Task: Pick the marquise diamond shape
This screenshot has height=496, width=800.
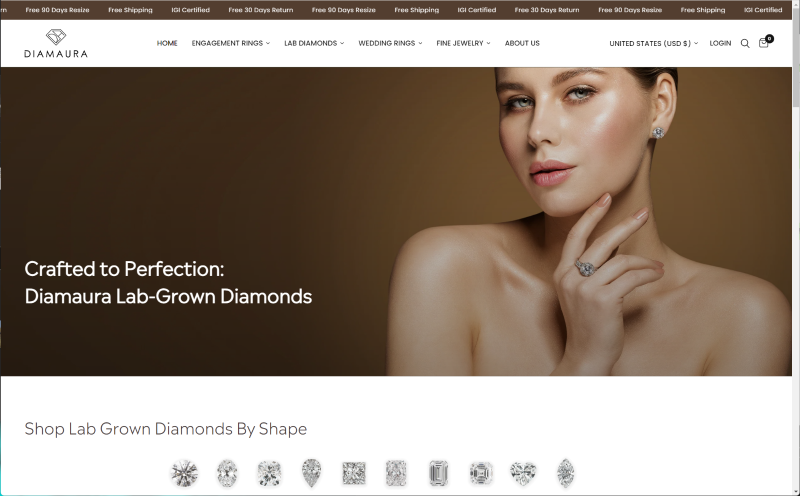Action: point(565,473)
